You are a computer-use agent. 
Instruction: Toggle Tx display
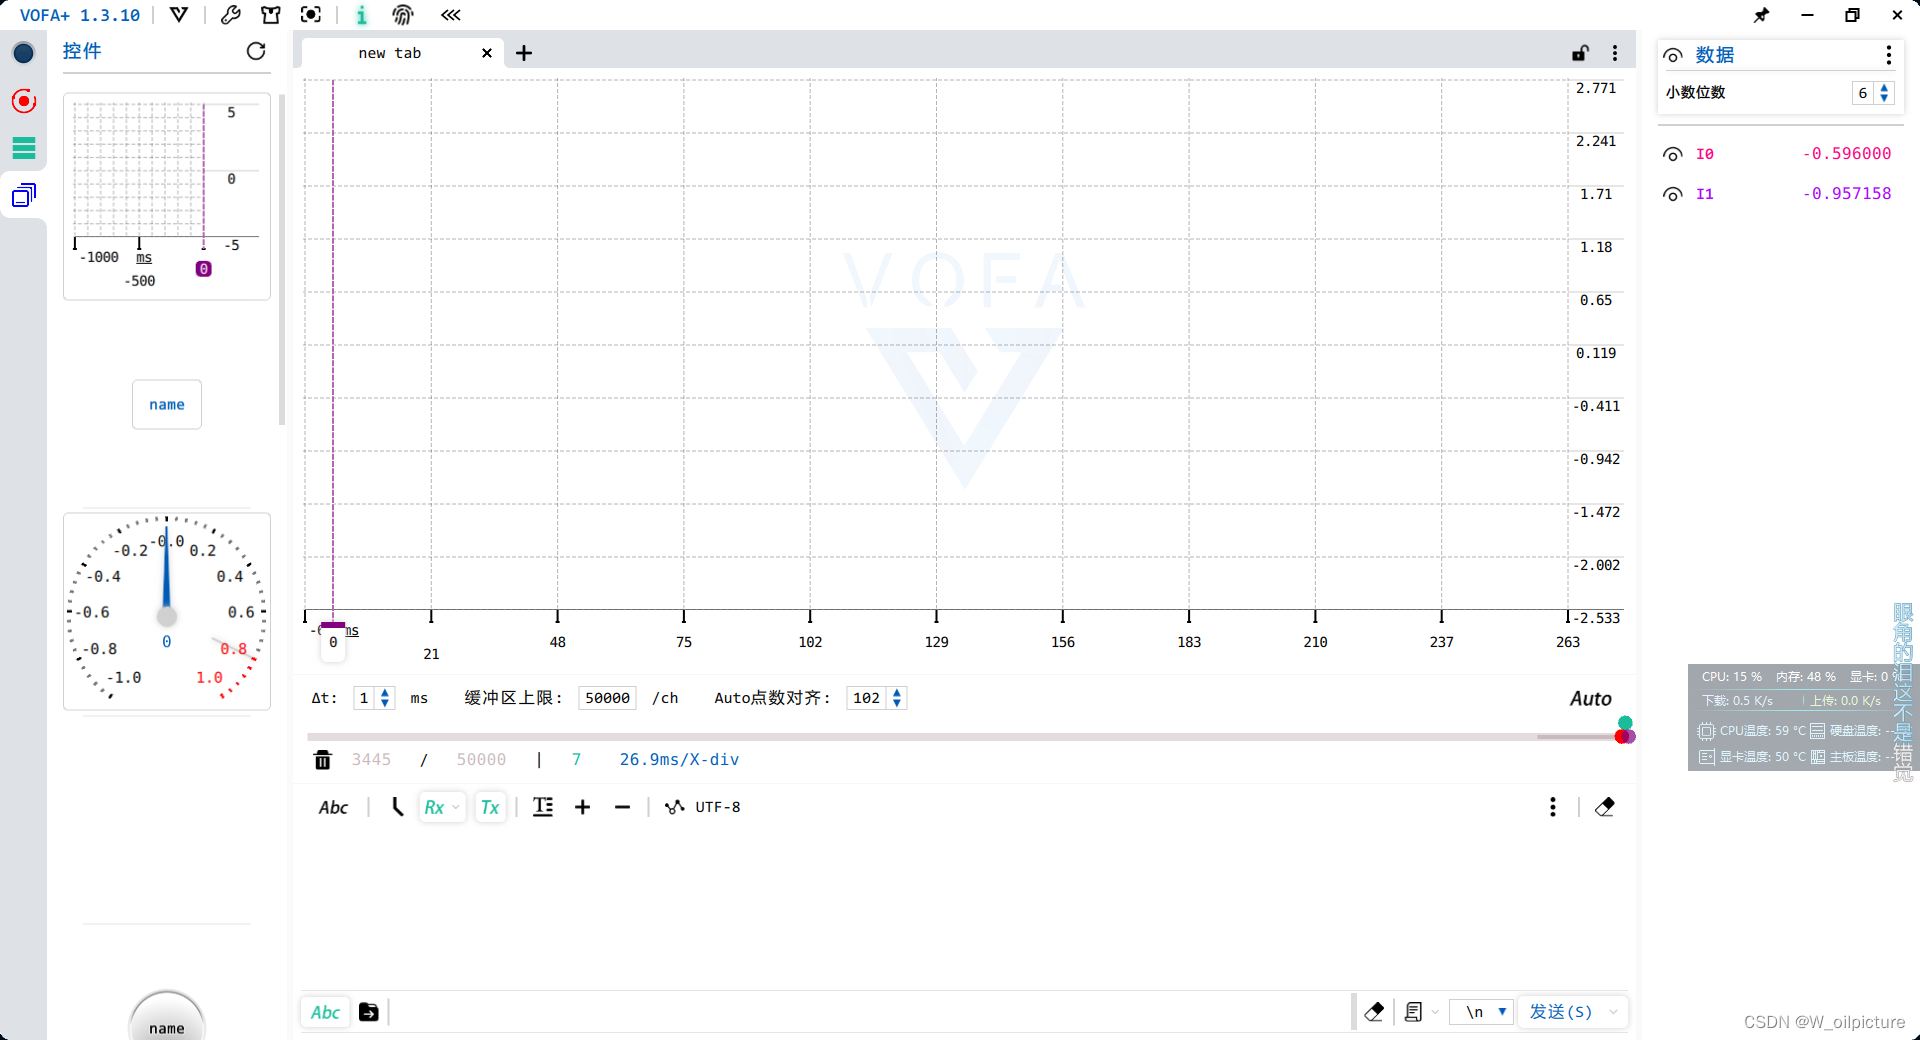(490, 807)
